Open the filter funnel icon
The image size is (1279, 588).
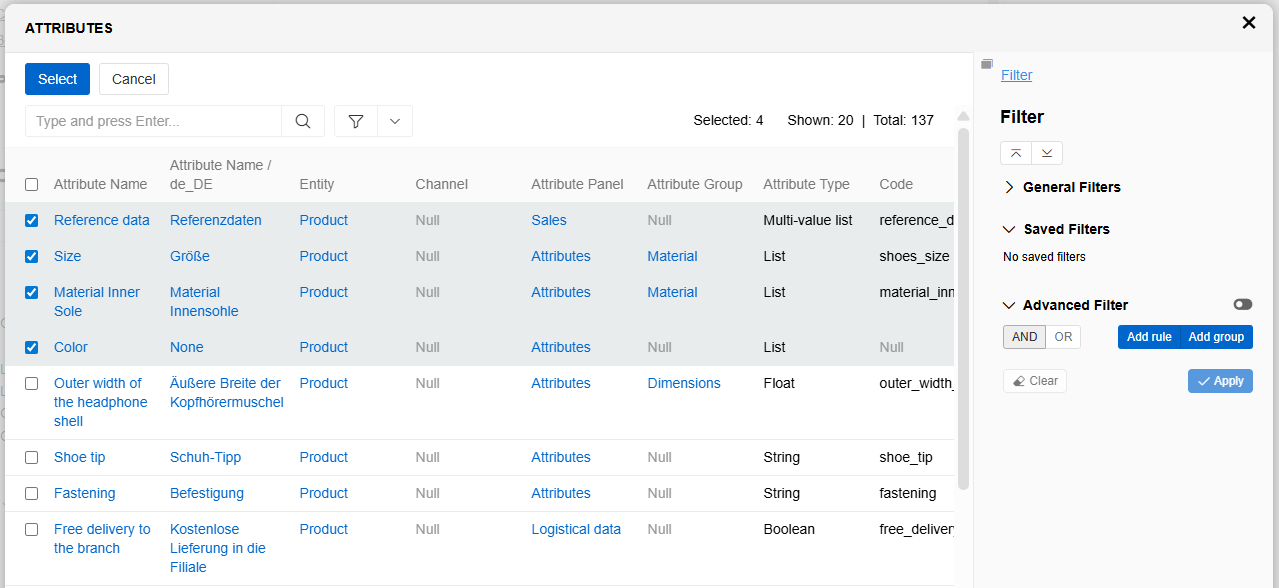[356, 121]
